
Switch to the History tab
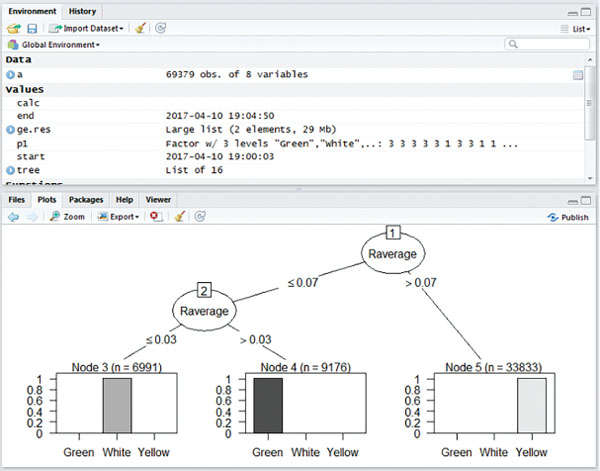[83, 11]
